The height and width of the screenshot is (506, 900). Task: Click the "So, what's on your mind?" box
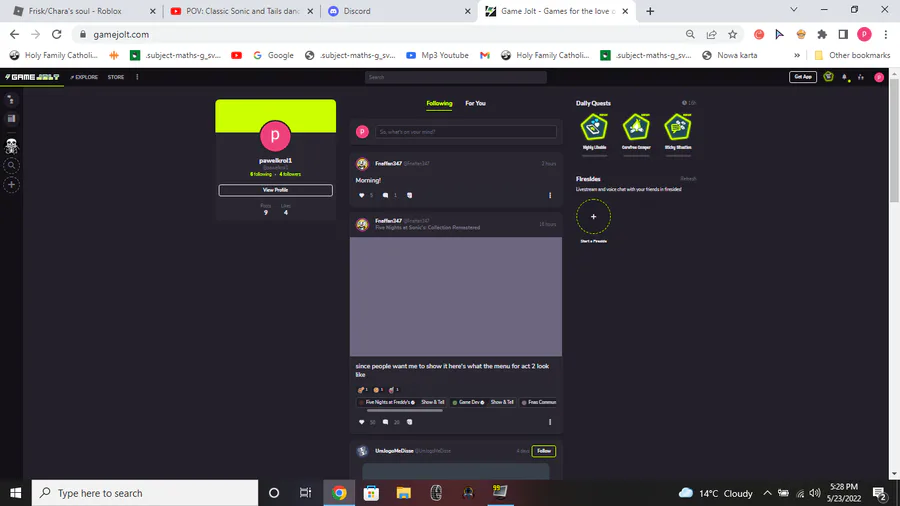point(465,132)
